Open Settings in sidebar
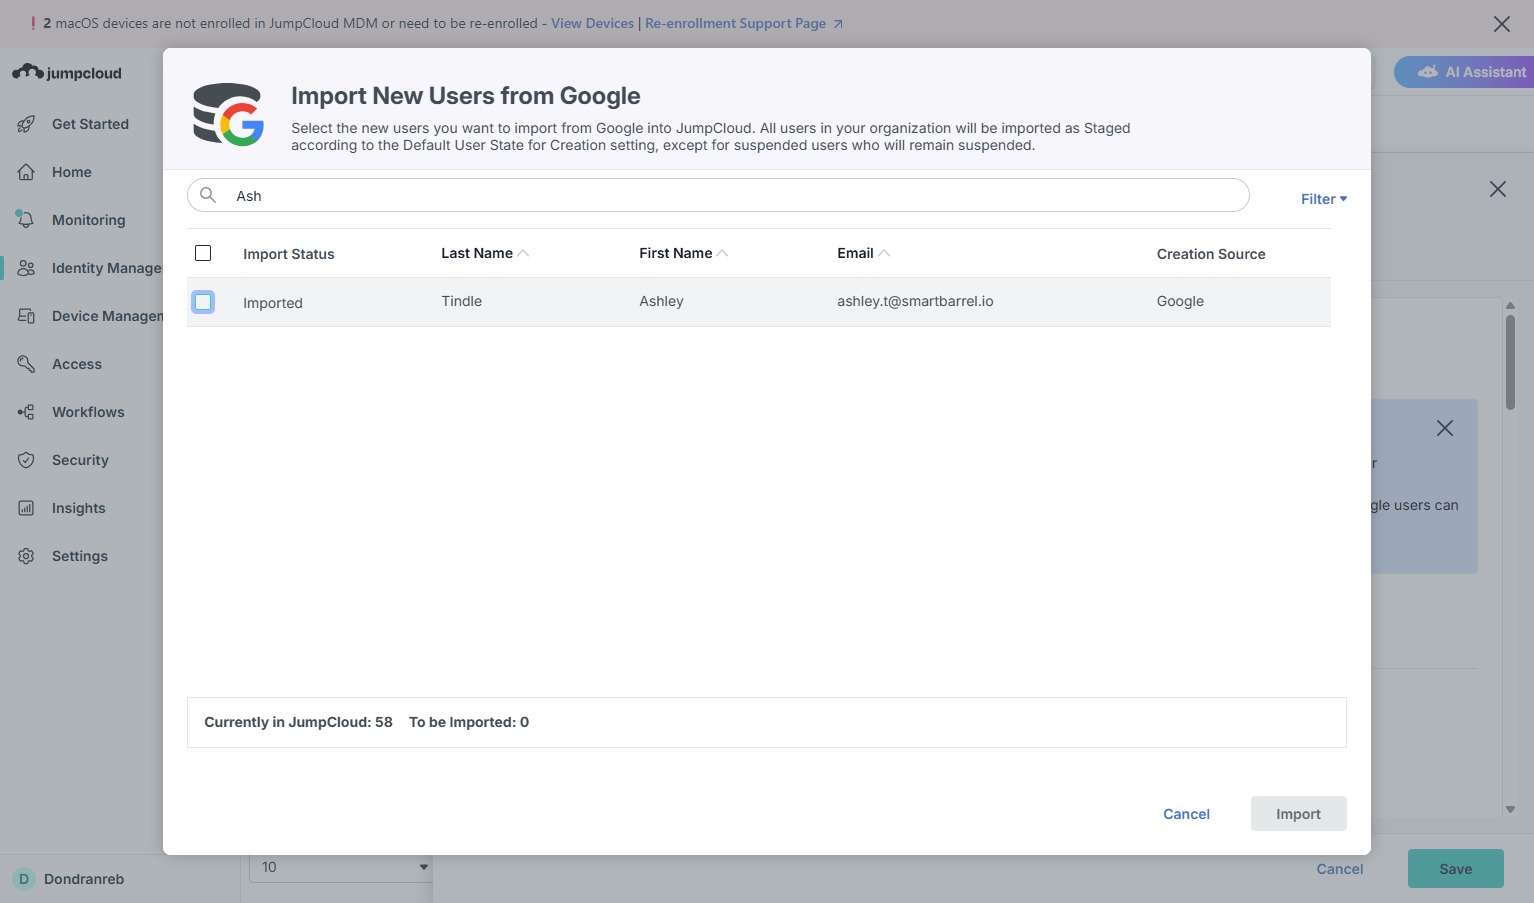1534x903 pixels. pyautogui.click(x=80, y=556)
